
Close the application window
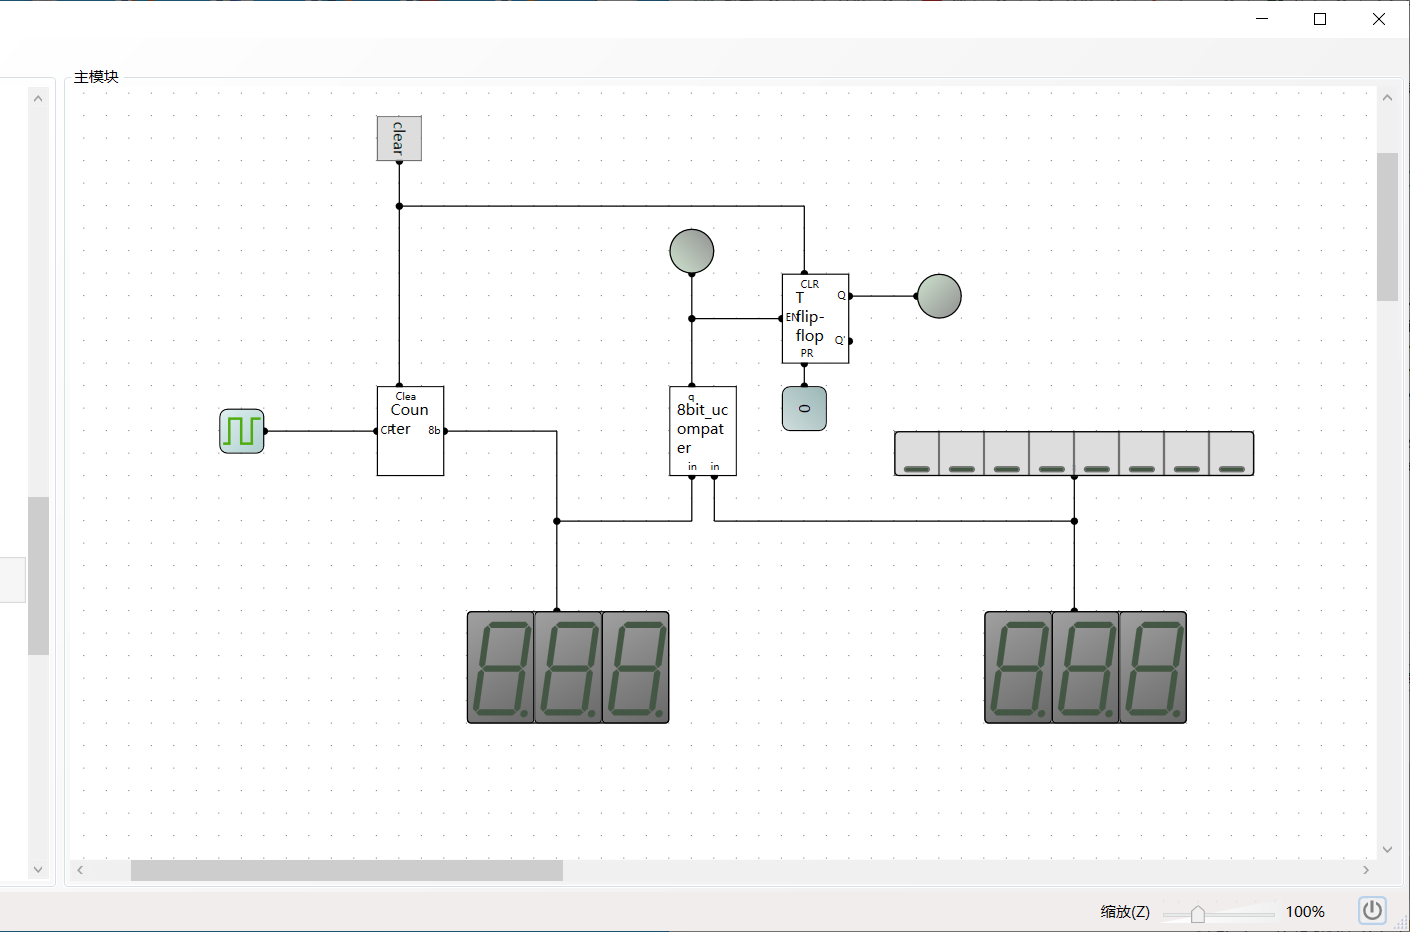pos(1378,19)
